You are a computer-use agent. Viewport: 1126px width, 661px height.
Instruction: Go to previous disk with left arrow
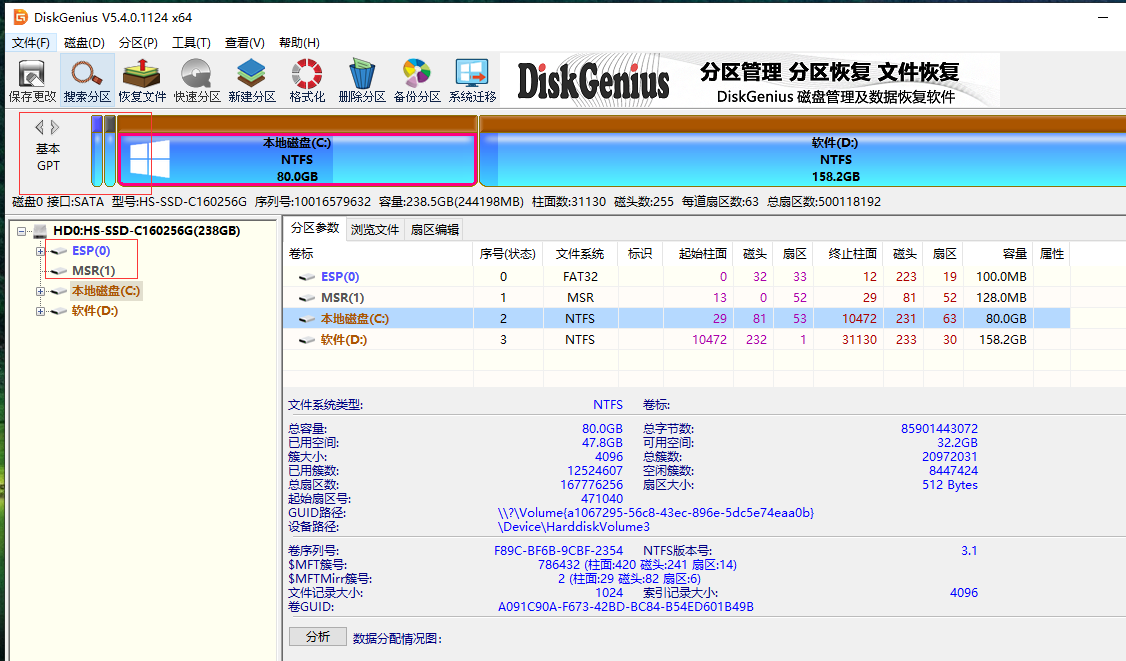point(39,127)
